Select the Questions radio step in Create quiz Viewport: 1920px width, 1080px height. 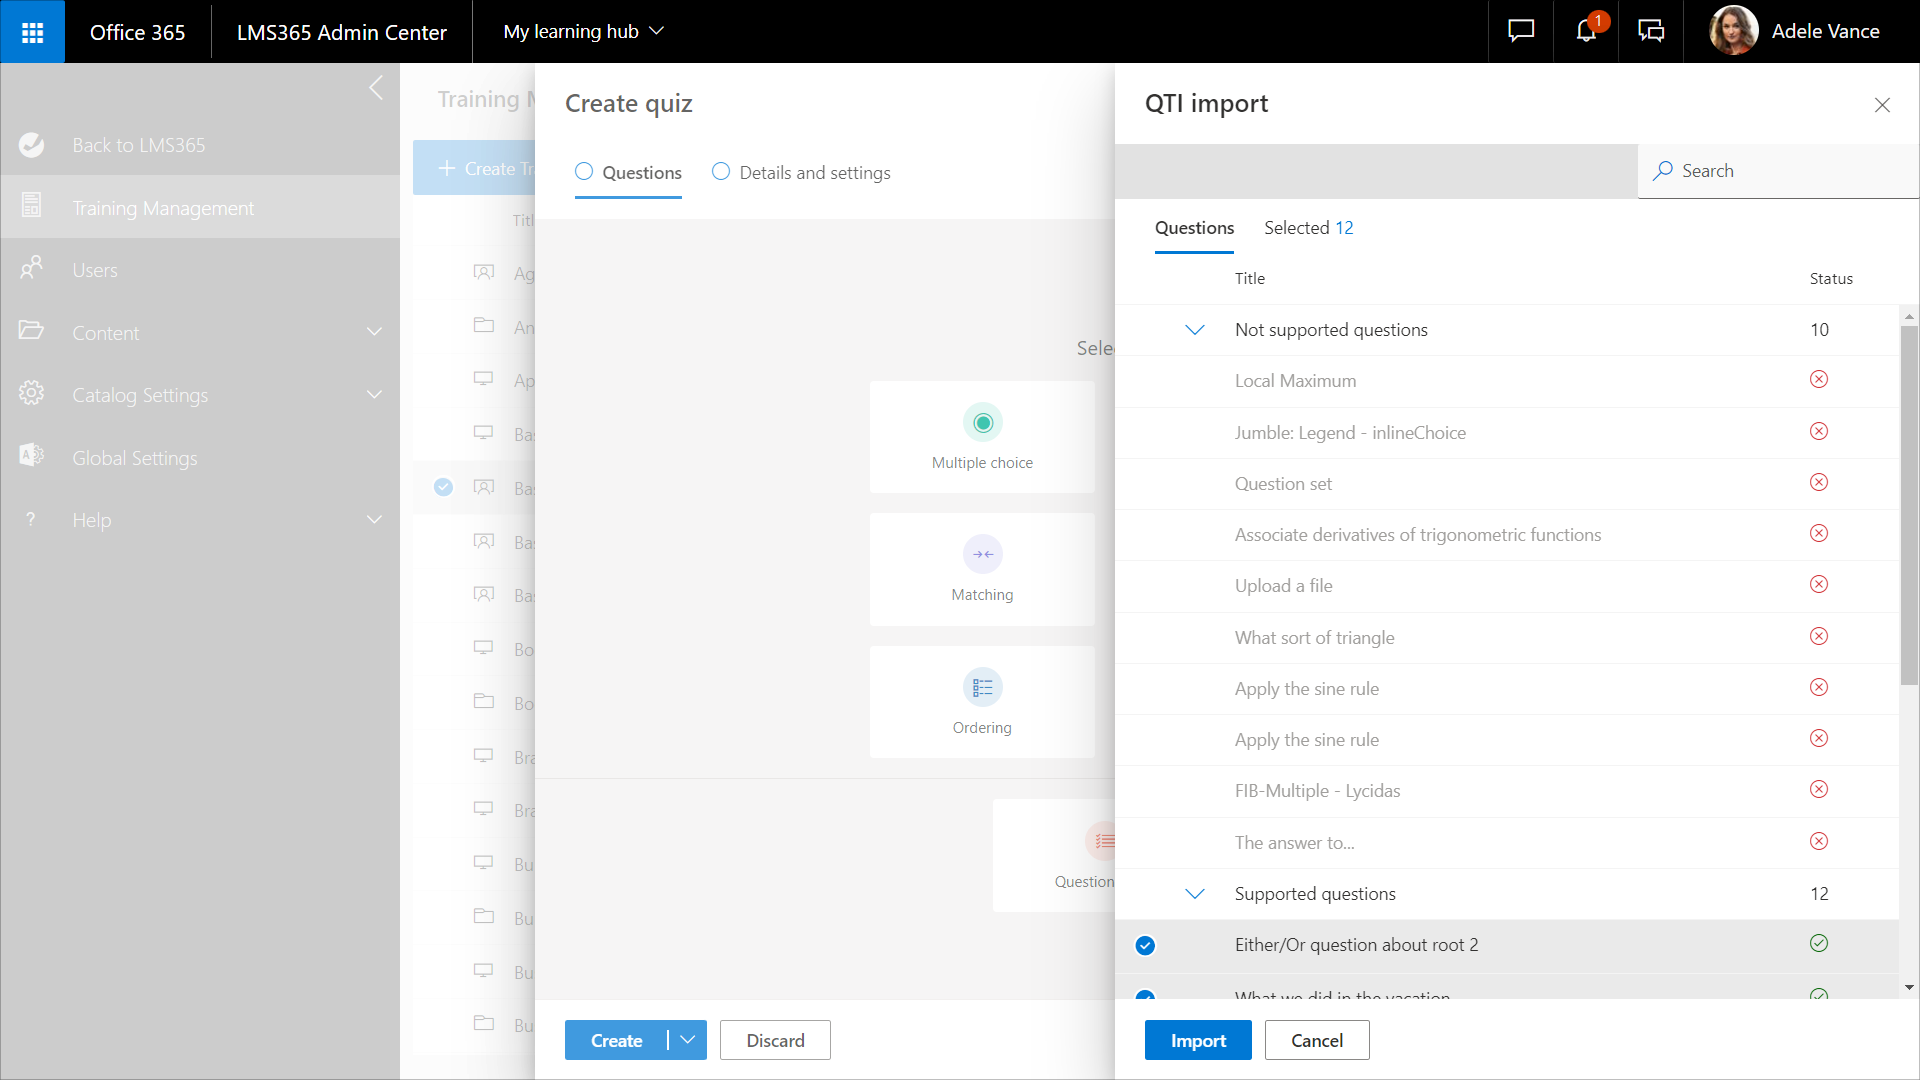[584, 172]
